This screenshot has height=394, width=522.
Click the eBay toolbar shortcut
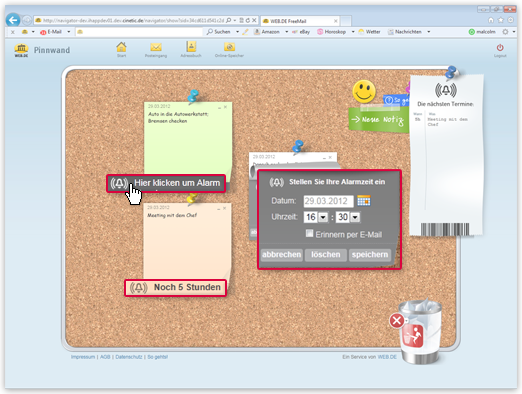[x=301, y=32]
